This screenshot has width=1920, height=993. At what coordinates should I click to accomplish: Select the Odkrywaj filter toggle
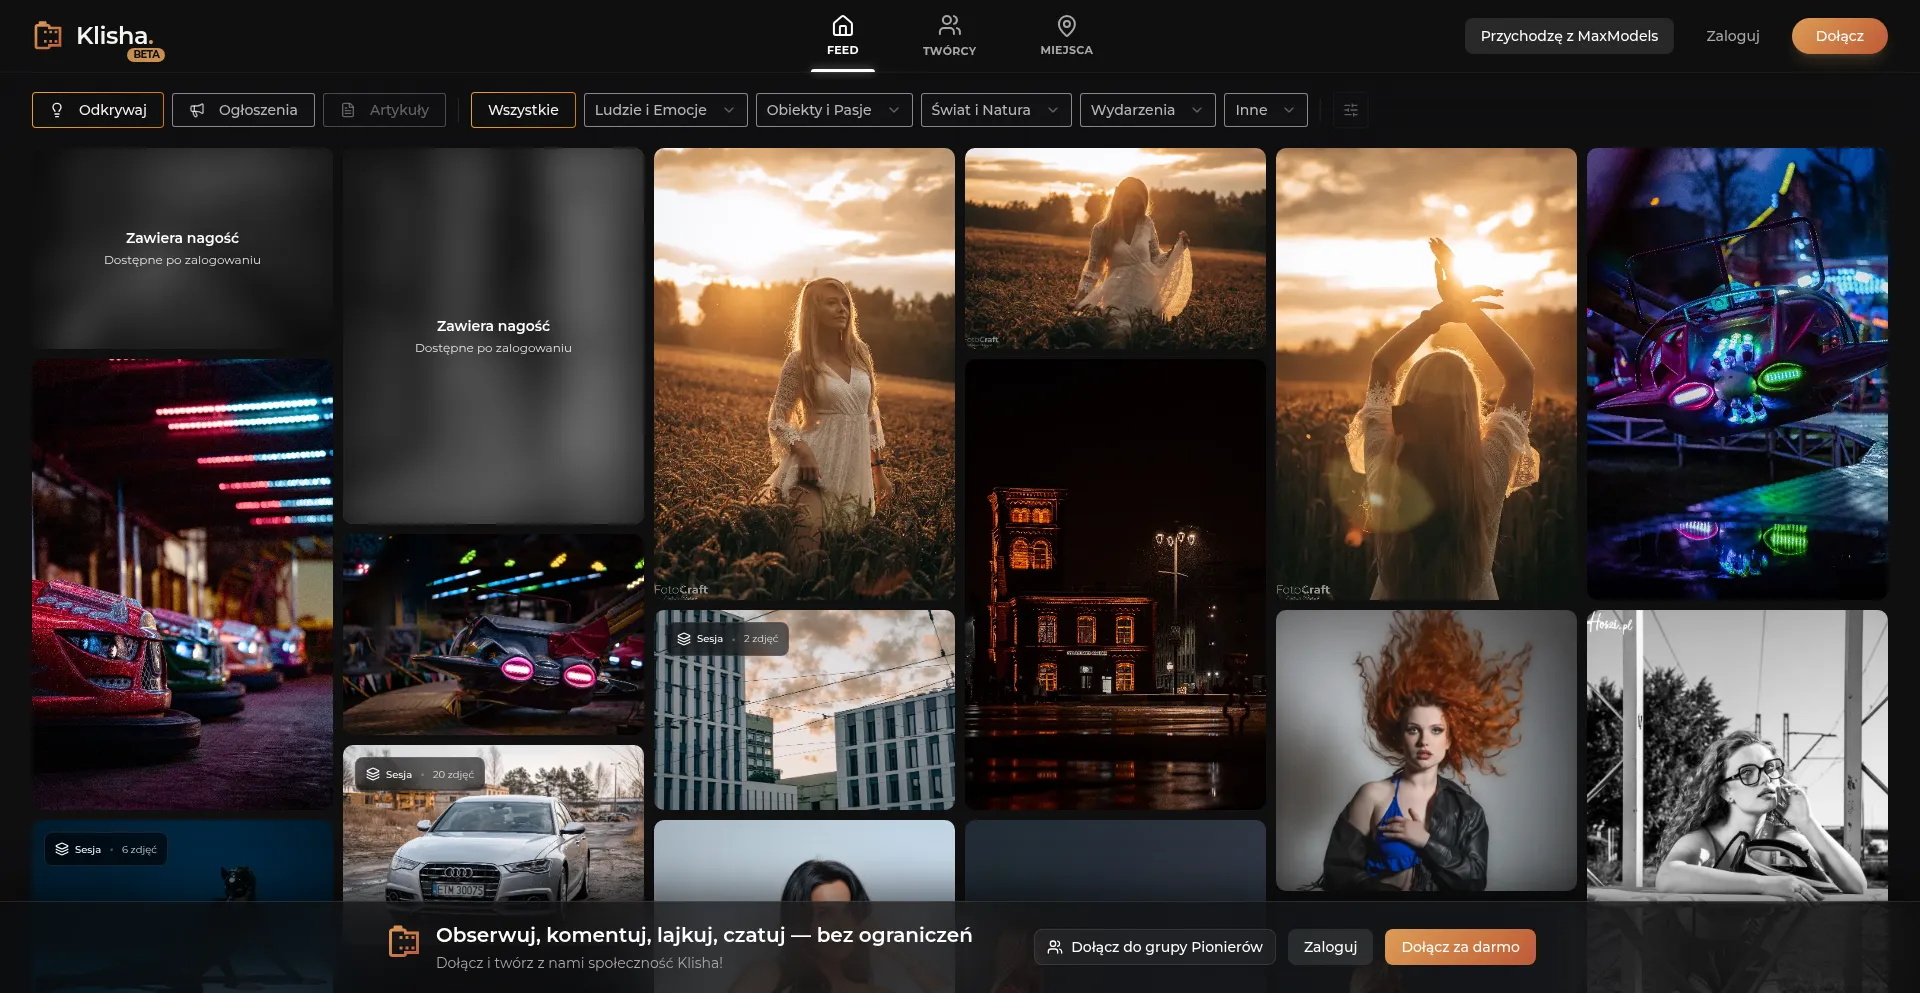(x=98, y=110)
